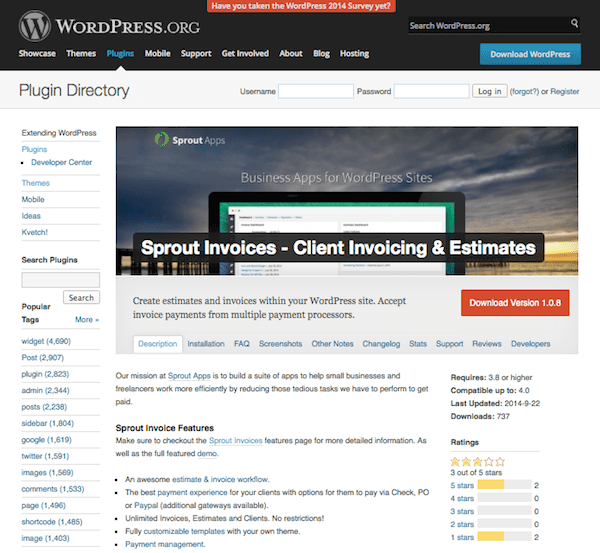Open Mobile link in sidebar
The height and width of the screenshot is (553, 600).
[x=33, y=199]
